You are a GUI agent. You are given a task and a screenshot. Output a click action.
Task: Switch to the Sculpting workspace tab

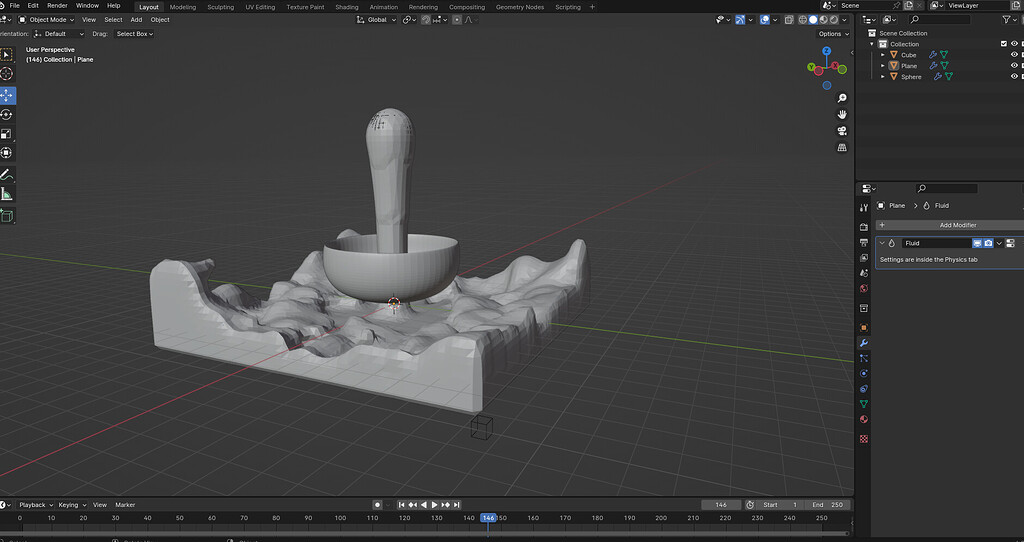221,7
